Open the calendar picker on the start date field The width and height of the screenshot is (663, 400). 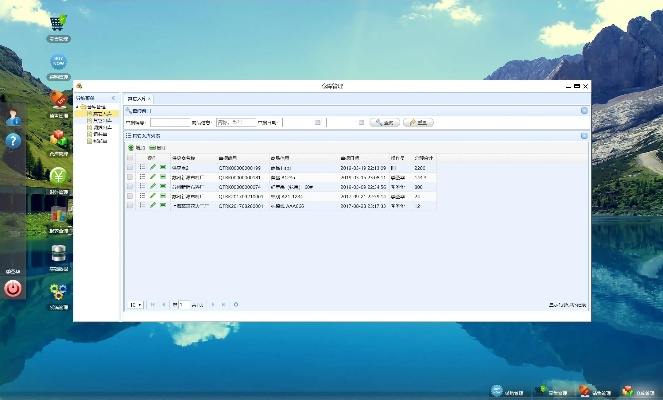point(318,123)
